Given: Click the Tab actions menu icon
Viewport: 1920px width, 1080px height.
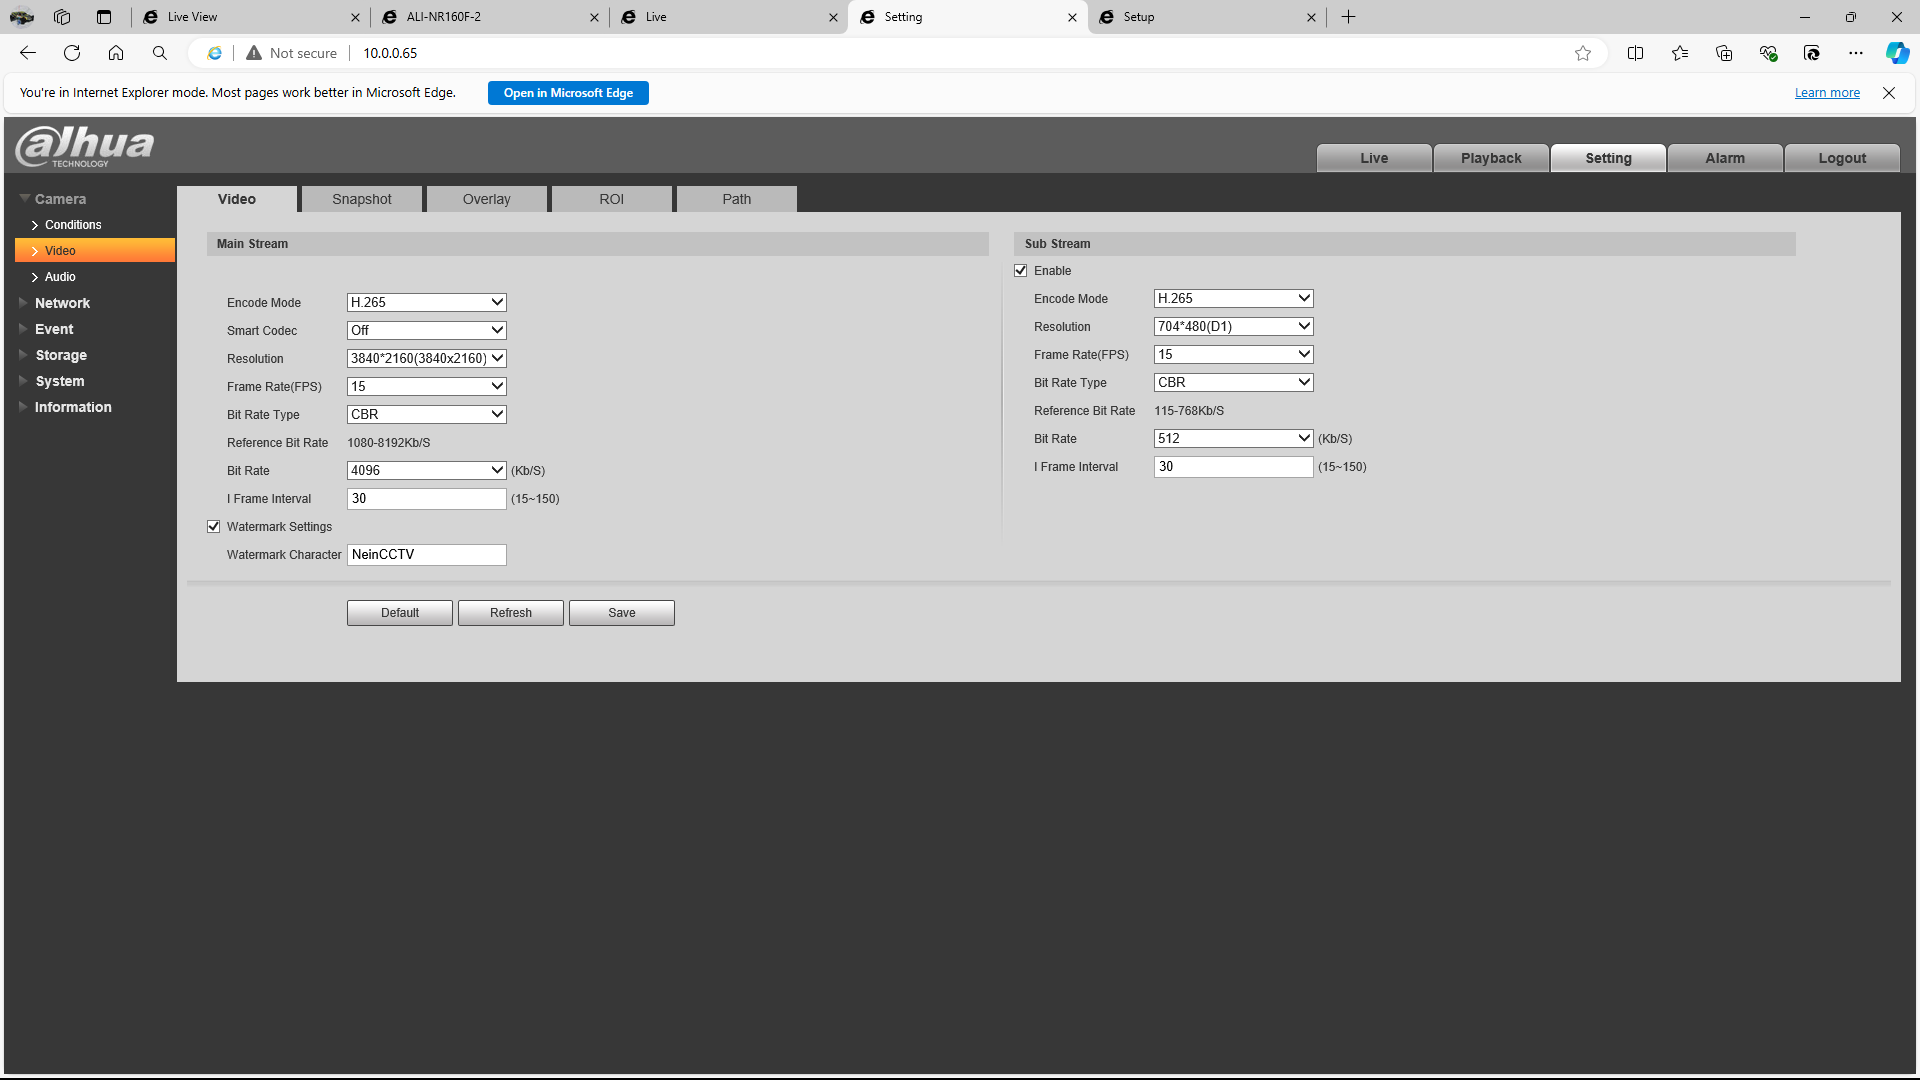Looking at the screenshot, I should [x=104, y=17].
